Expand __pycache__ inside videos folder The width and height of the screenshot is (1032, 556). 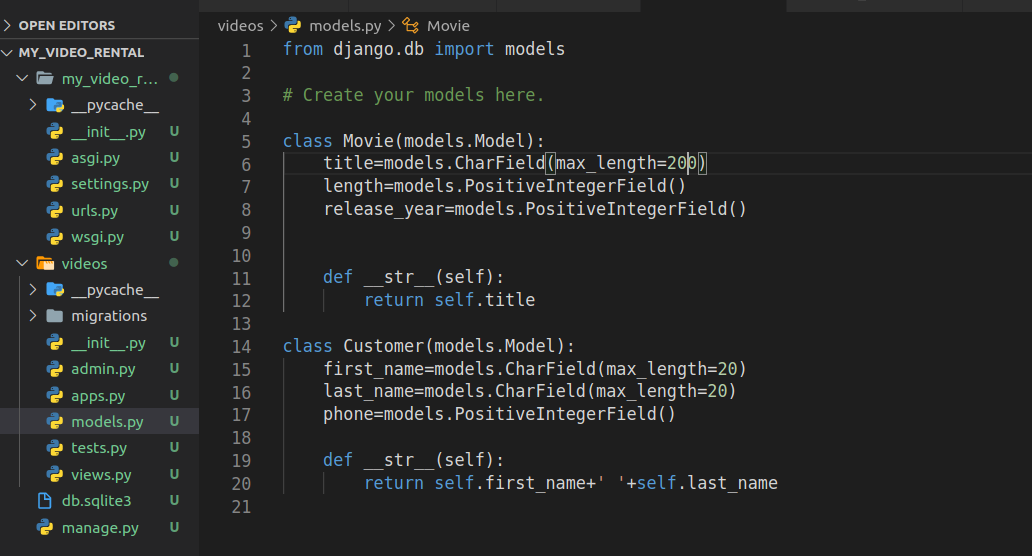coord(32,290)
